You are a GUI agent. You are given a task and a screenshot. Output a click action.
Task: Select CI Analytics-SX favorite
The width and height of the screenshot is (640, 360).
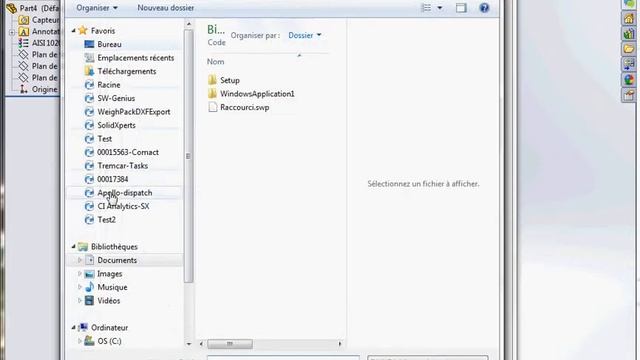123,206
